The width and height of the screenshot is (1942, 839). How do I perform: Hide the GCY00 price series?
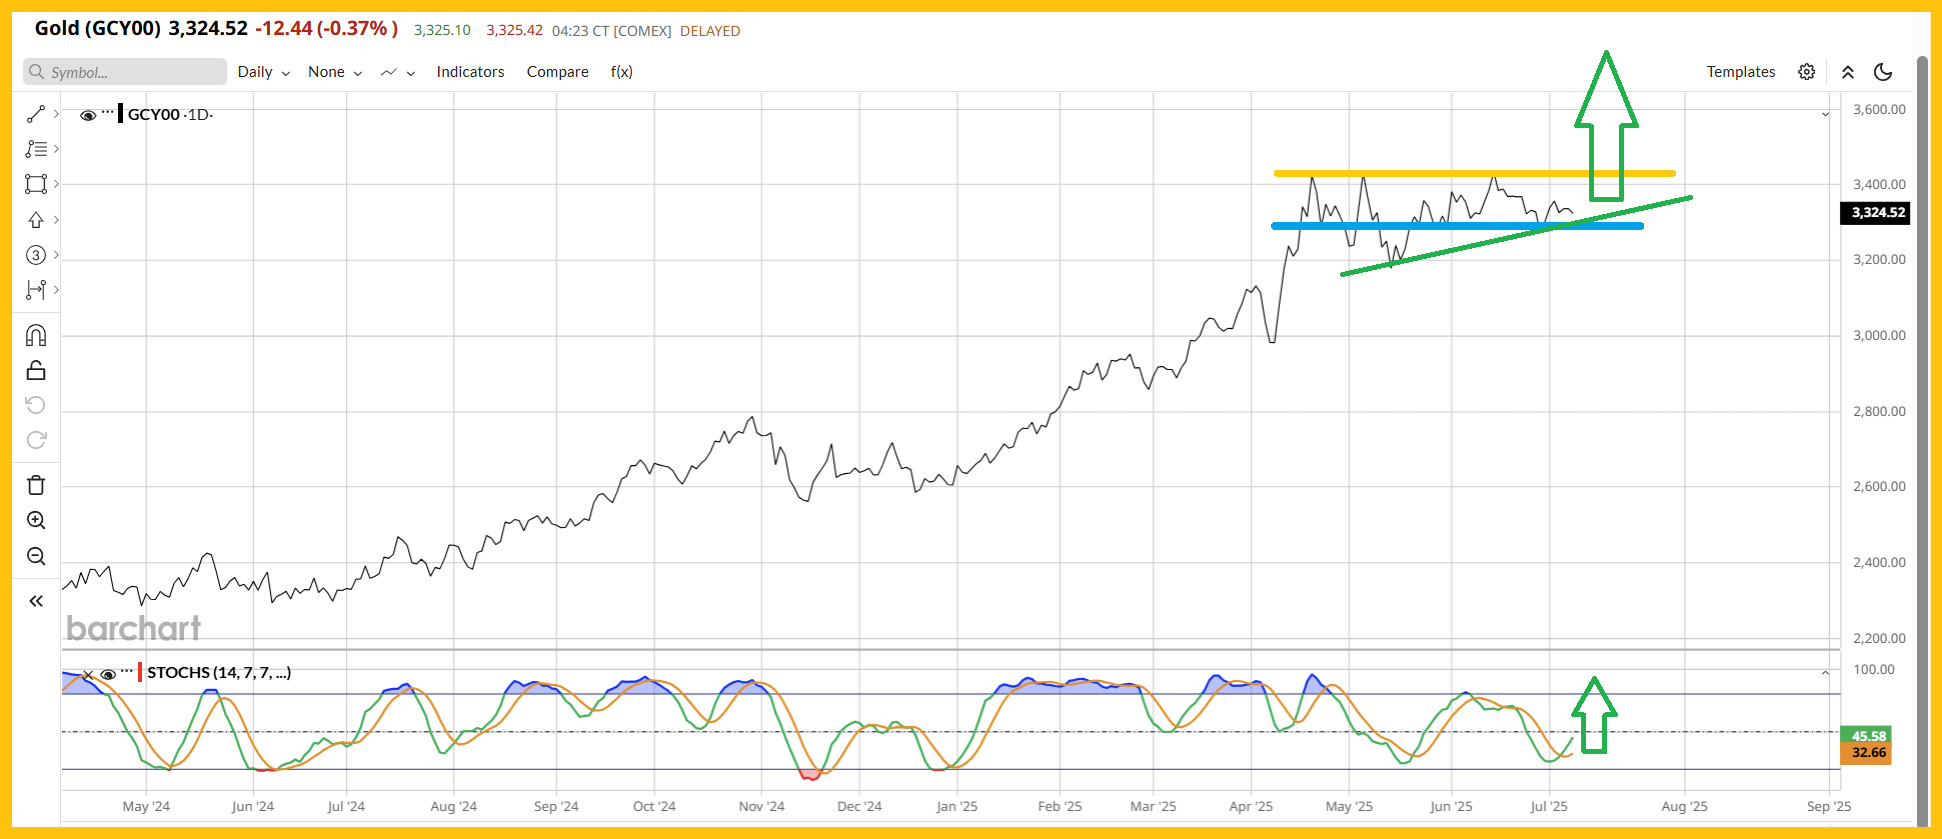(88, 115)
